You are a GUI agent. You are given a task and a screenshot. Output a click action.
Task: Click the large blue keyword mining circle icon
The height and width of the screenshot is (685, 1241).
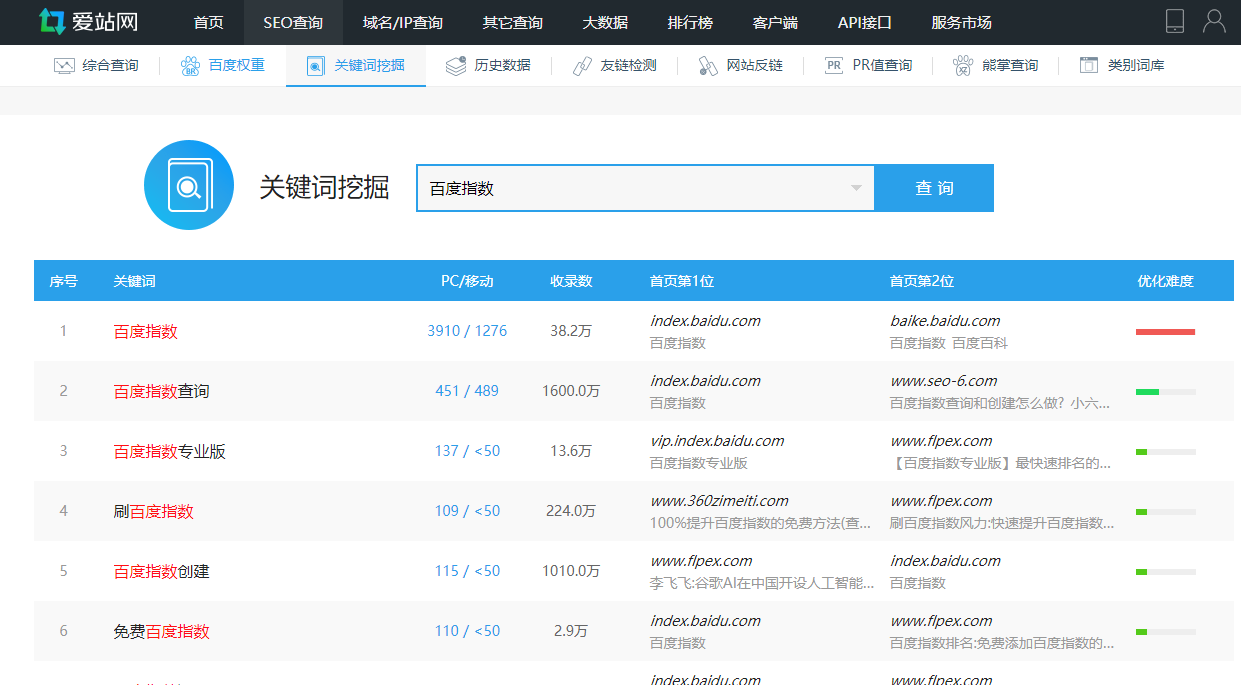[189, 185]
